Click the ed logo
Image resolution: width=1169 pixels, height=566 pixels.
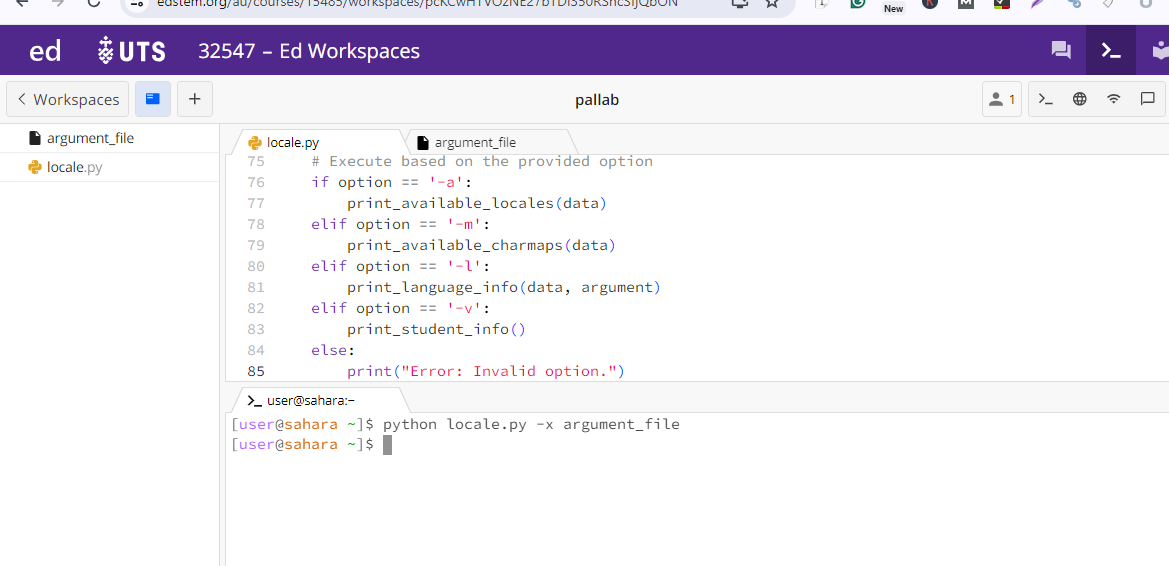click(45, 51)
